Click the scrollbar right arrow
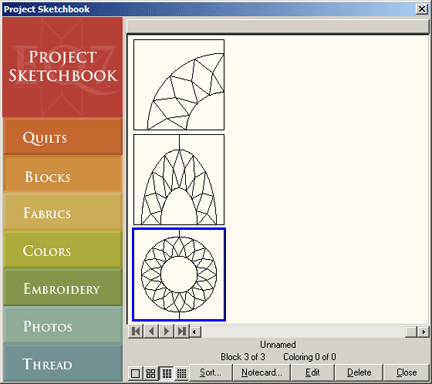The image size is (432, 384). (423, 332)
